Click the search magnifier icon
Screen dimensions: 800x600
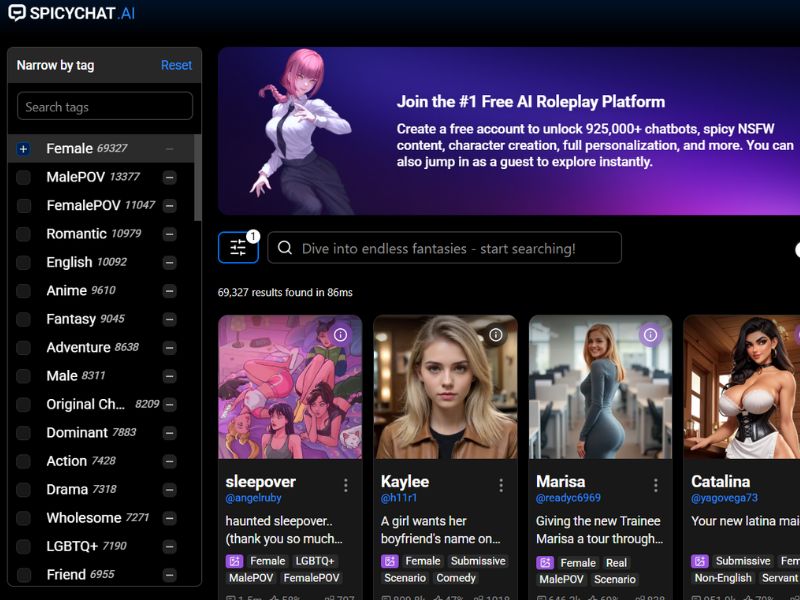[285, 248]
